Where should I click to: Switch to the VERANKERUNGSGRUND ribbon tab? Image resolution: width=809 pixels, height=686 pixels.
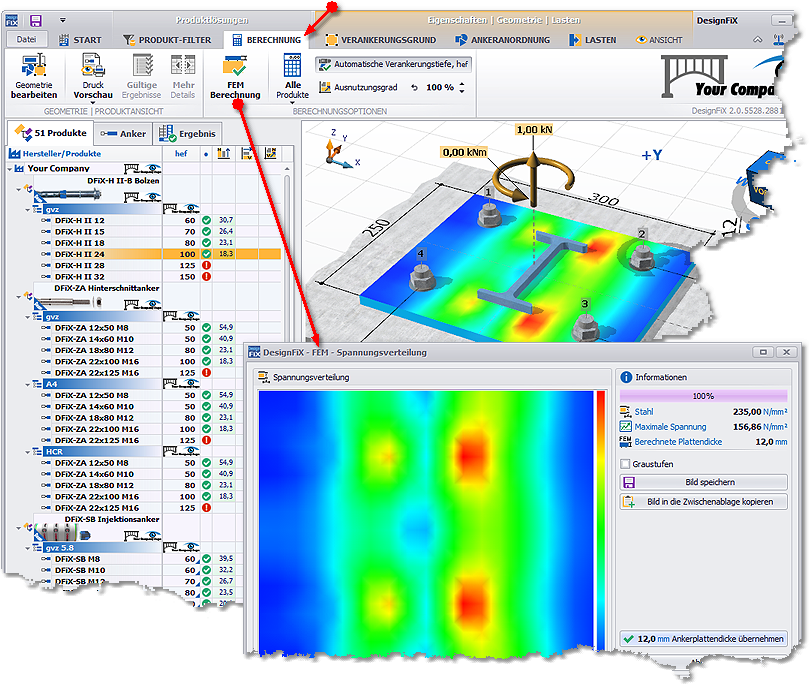point(380,40)
